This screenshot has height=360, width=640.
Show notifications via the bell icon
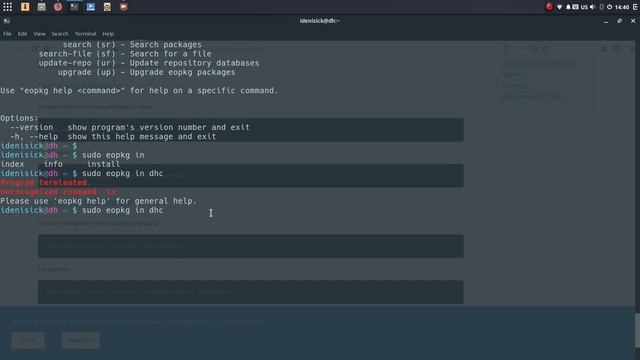click(x=568, y=7)
